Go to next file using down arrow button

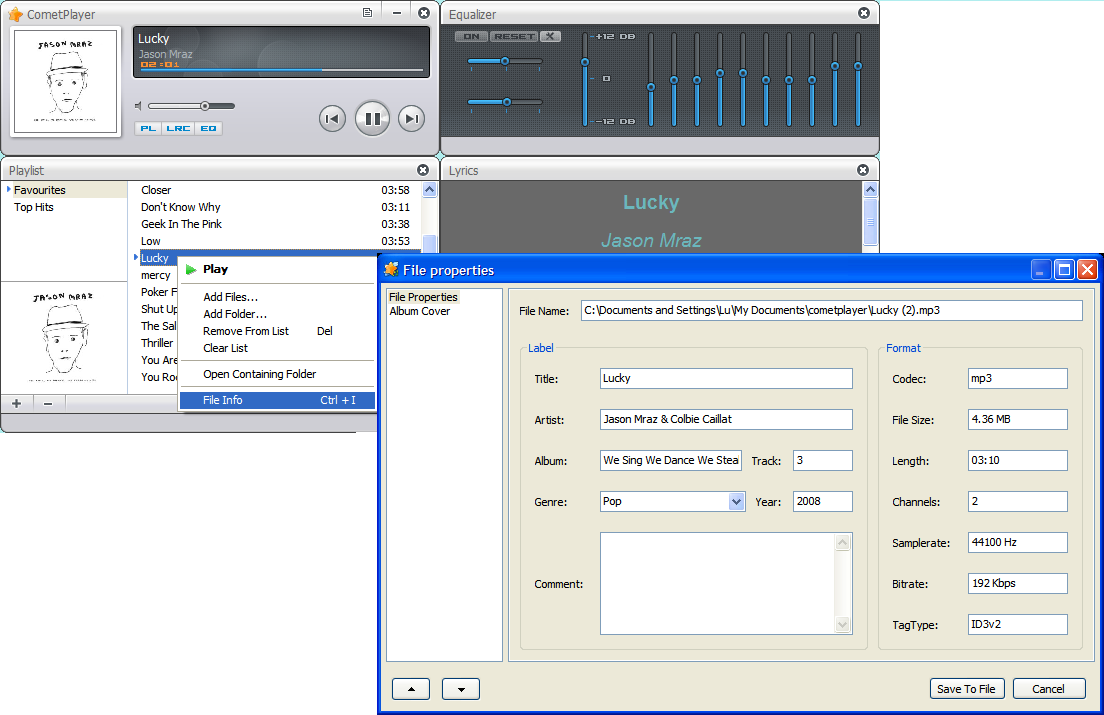(x=461, y=689)
